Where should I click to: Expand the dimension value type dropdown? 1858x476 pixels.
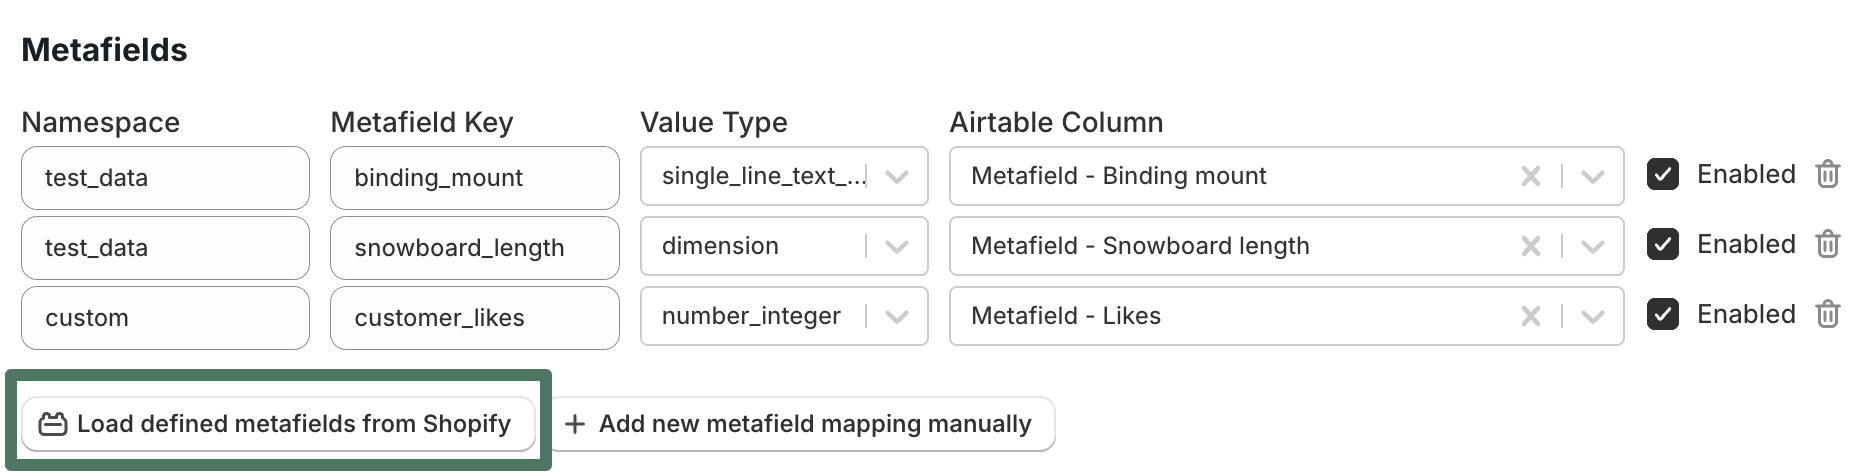coord(897,246)
